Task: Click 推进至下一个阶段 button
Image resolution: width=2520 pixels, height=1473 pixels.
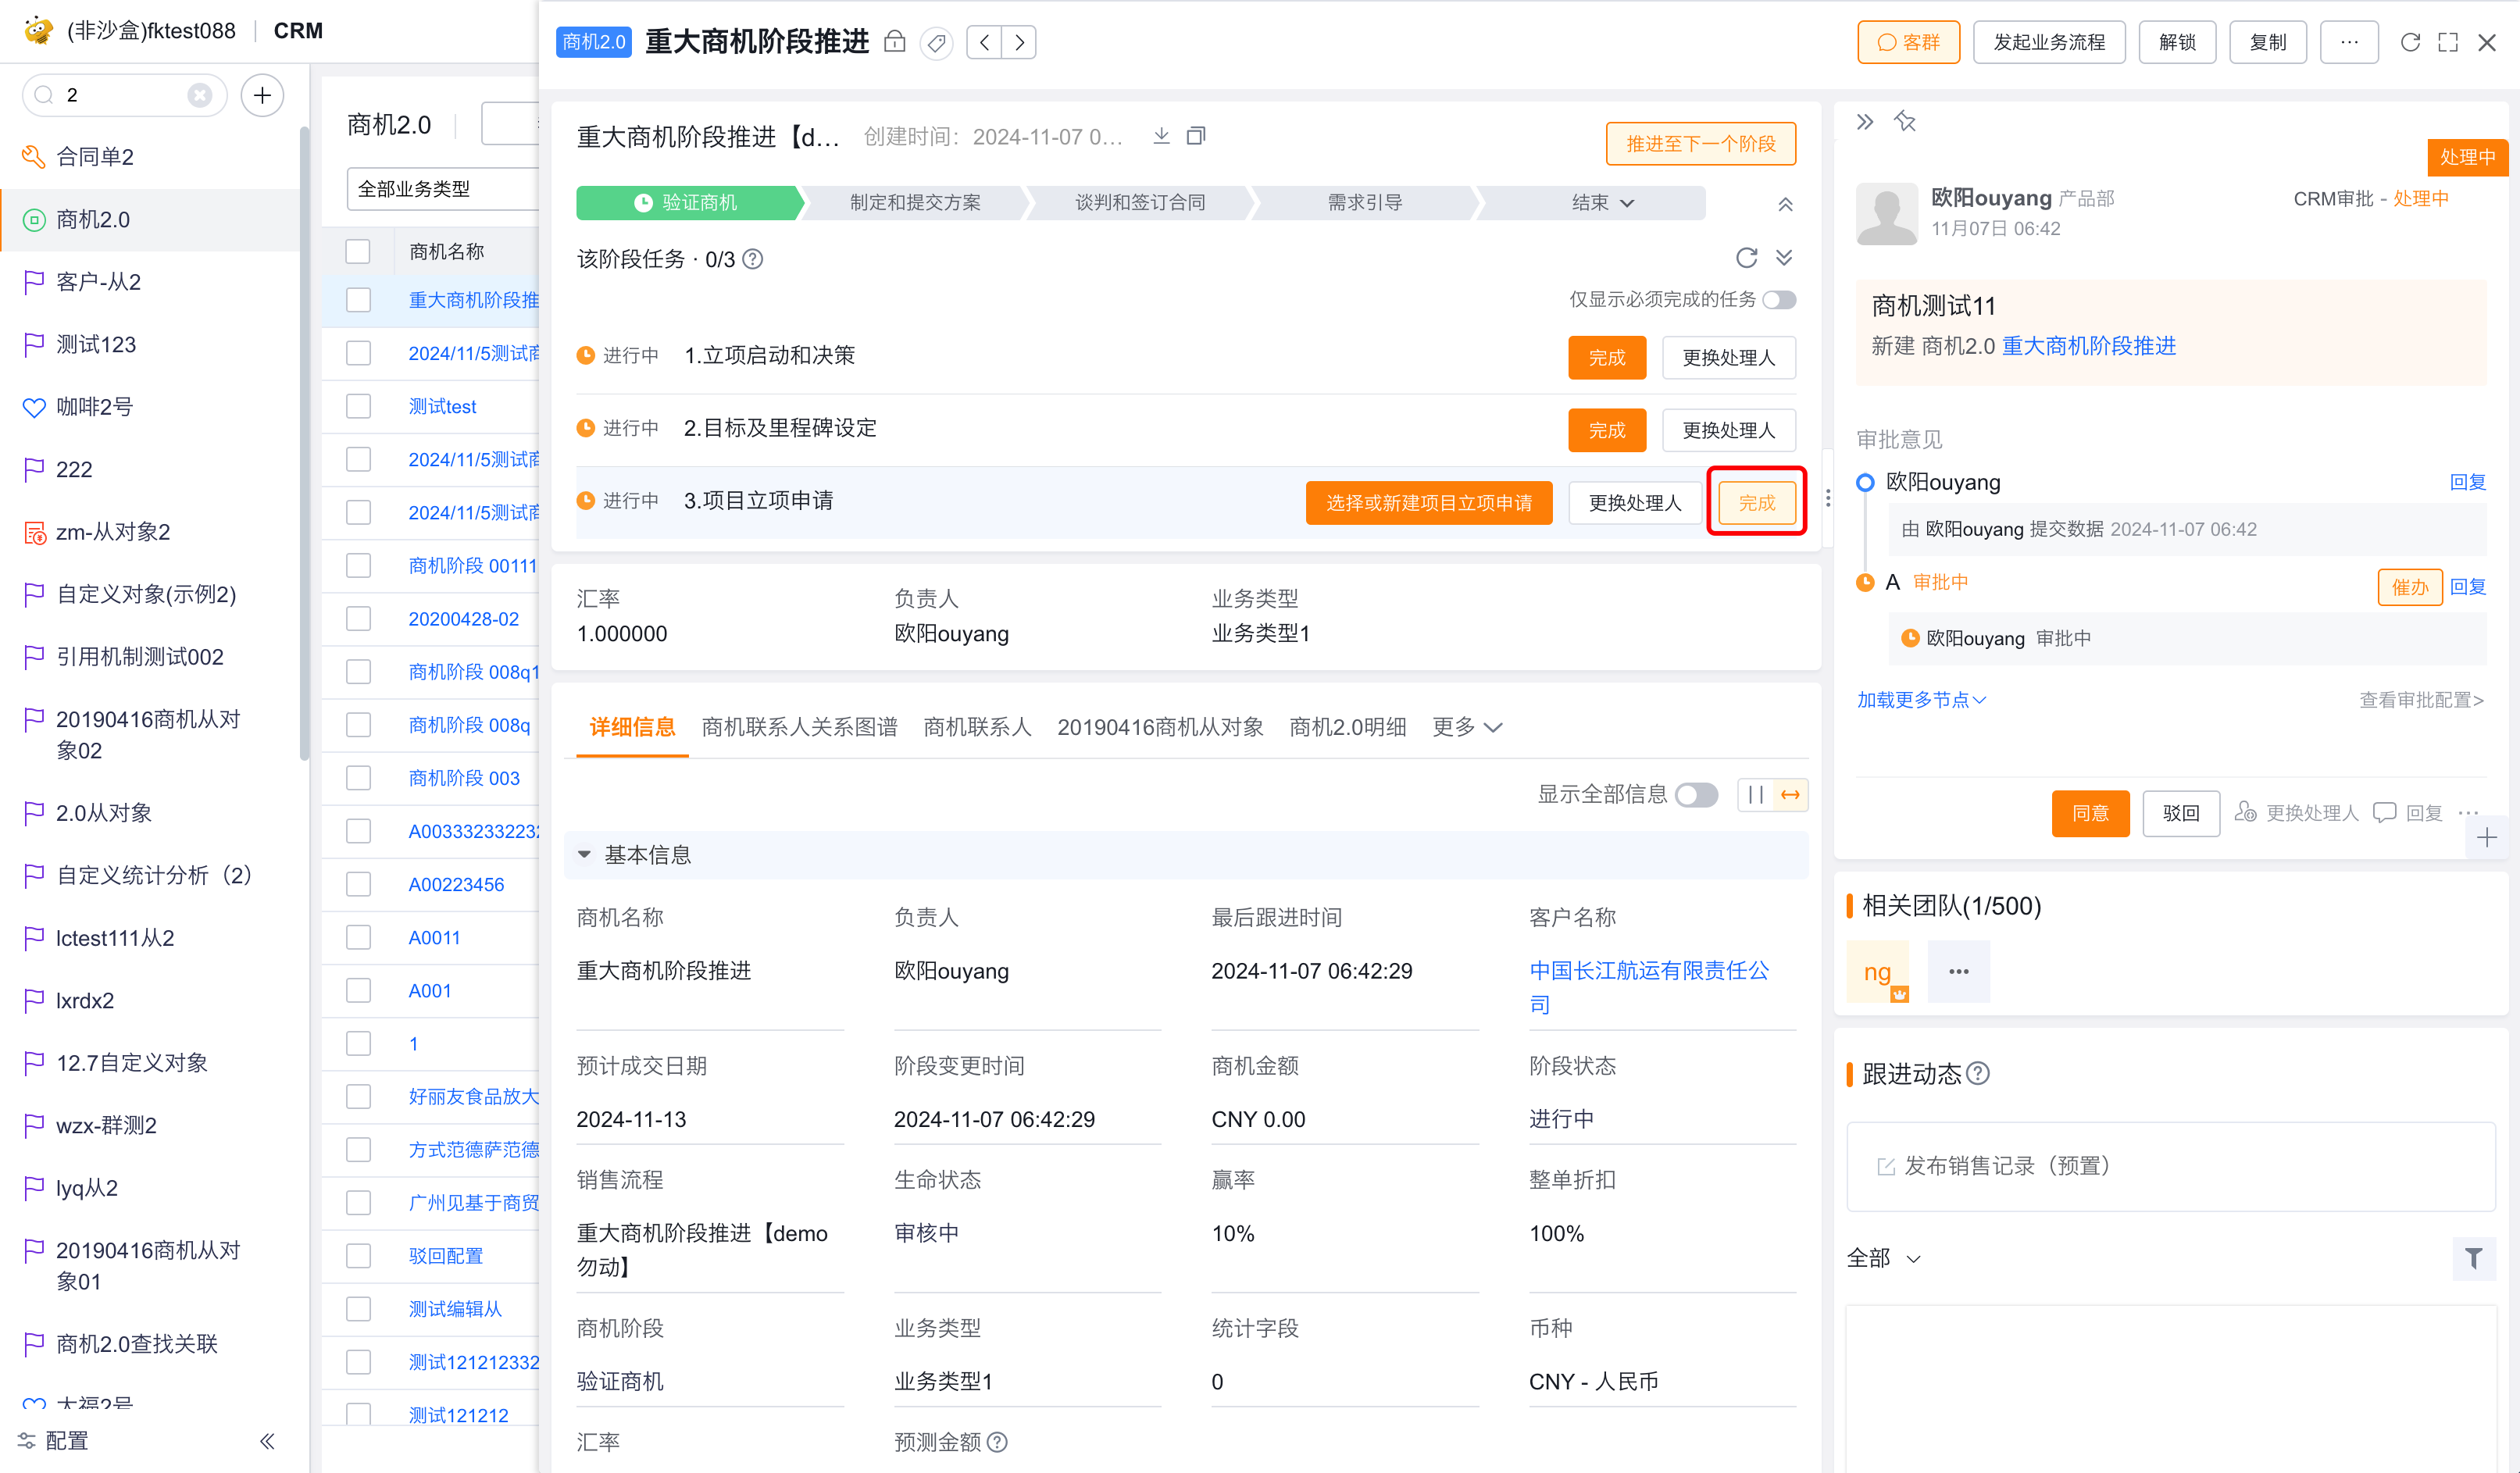Action: point(1701,144)
